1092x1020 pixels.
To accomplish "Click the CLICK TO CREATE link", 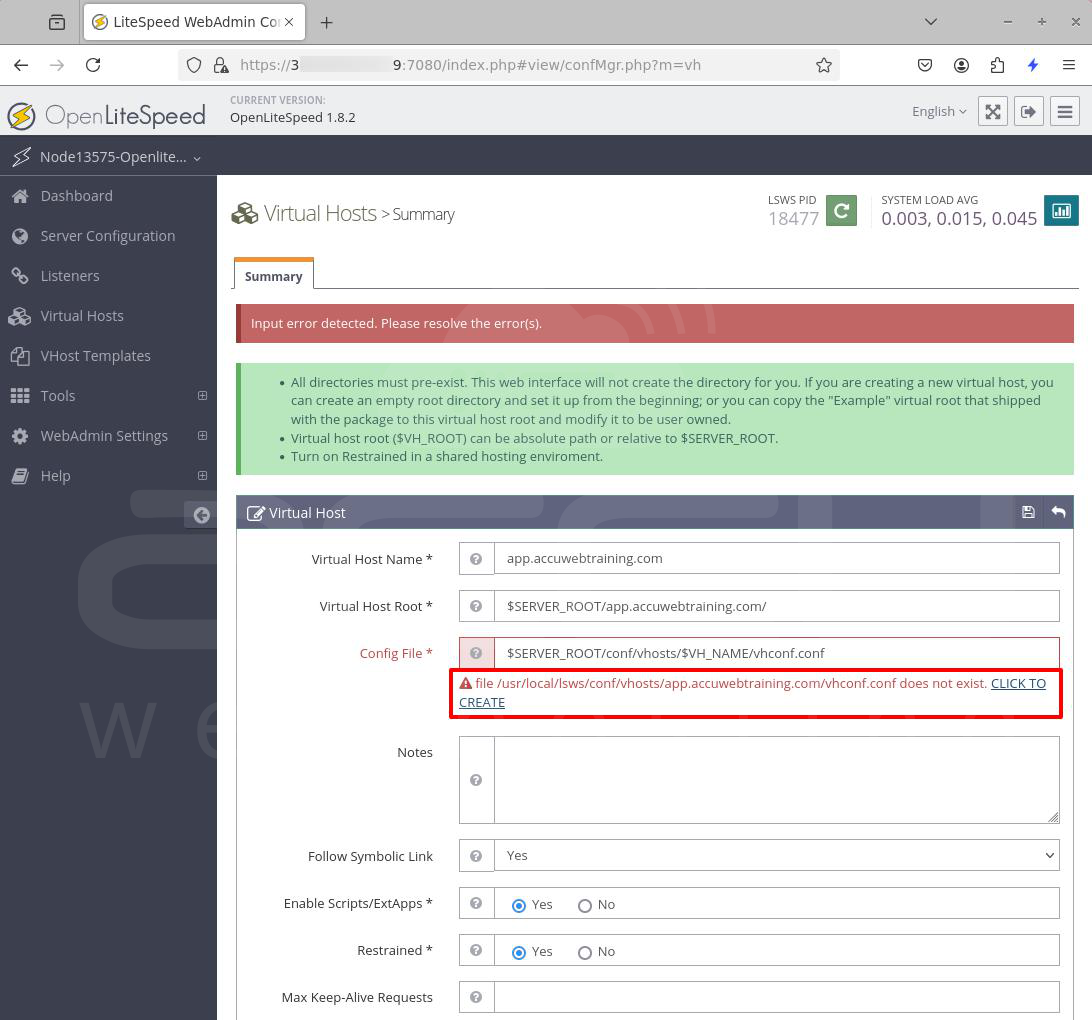I will pyautogui.click(x=1018, y=684).
